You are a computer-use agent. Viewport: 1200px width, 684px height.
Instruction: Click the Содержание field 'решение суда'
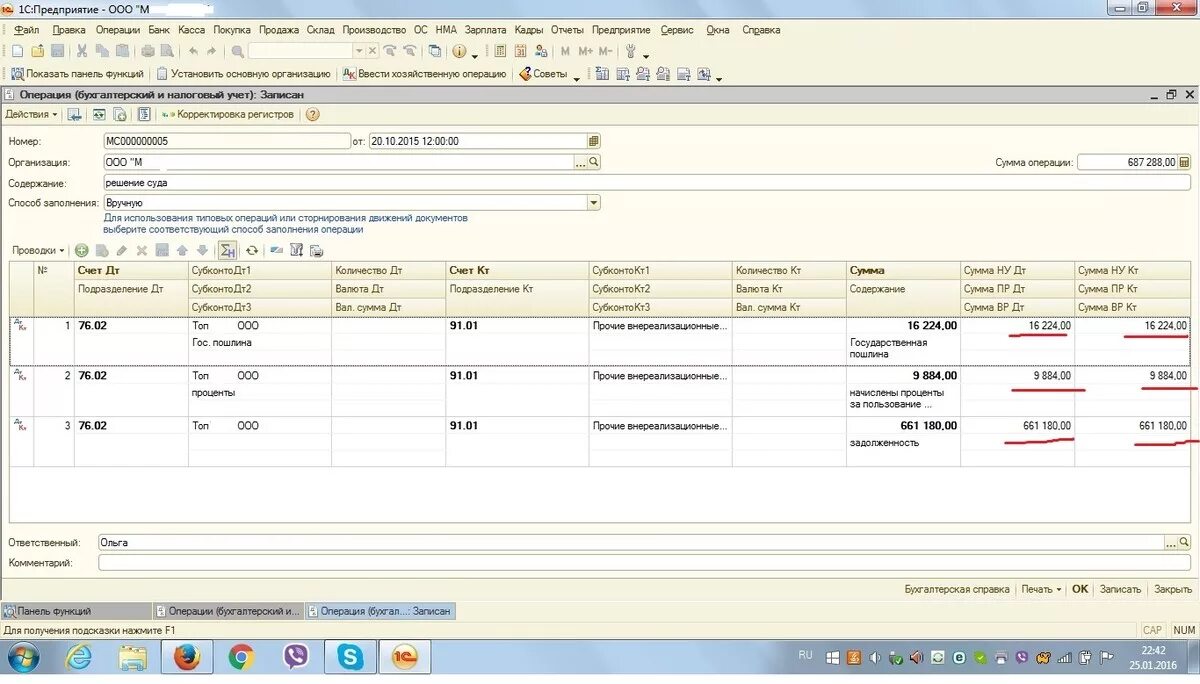coord(646,183)
